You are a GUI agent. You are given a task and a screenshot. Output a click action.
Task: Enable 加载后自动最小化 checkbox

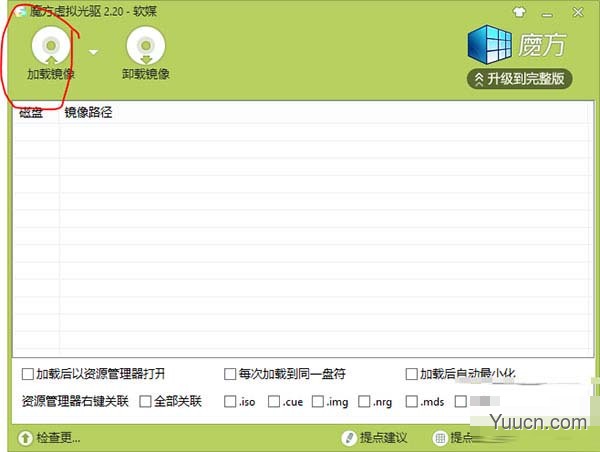pyautogui.click(x=411, y=374)
